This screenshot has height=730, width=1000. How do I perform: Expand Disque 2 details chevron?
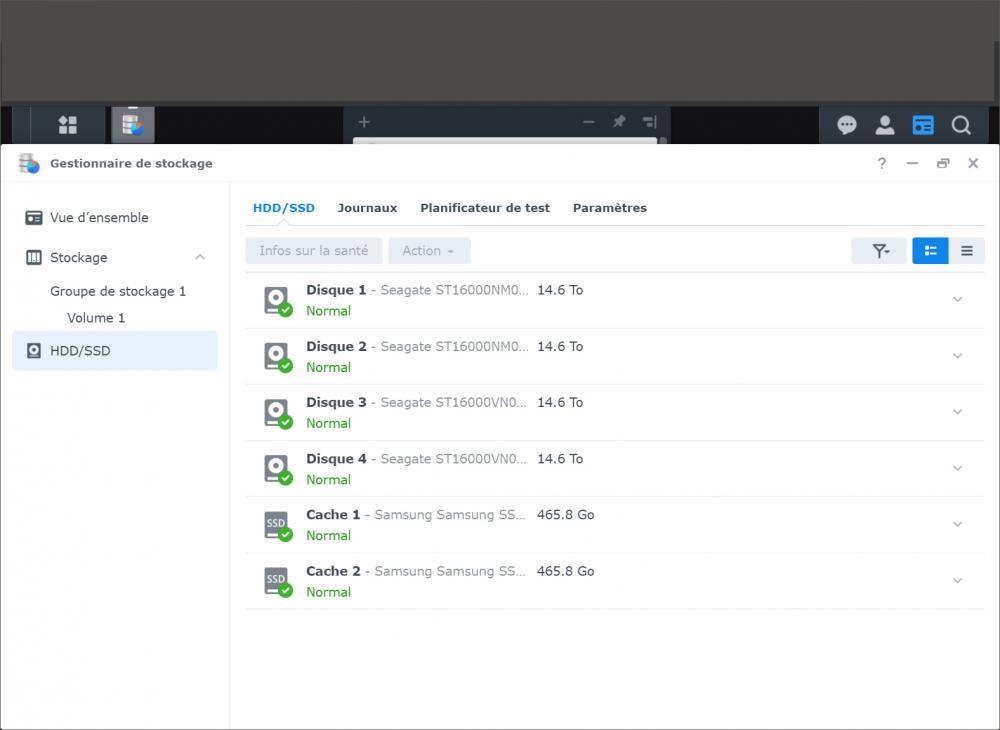[957, 356]
